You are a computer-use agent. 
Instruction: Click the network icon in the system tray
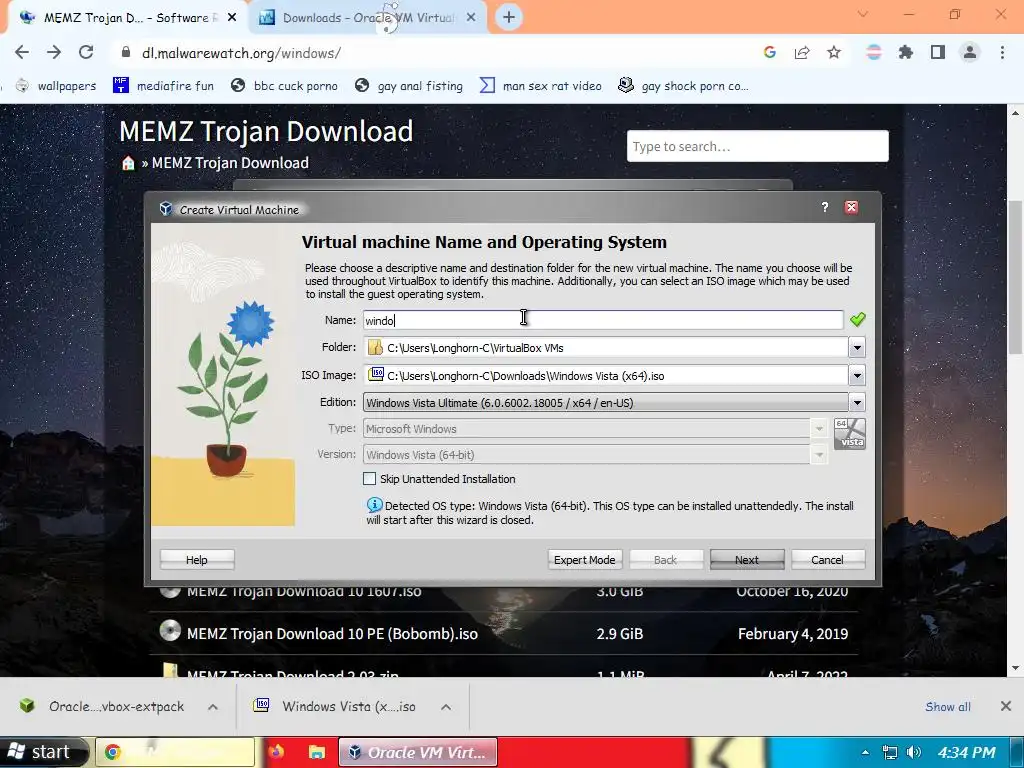889,752
